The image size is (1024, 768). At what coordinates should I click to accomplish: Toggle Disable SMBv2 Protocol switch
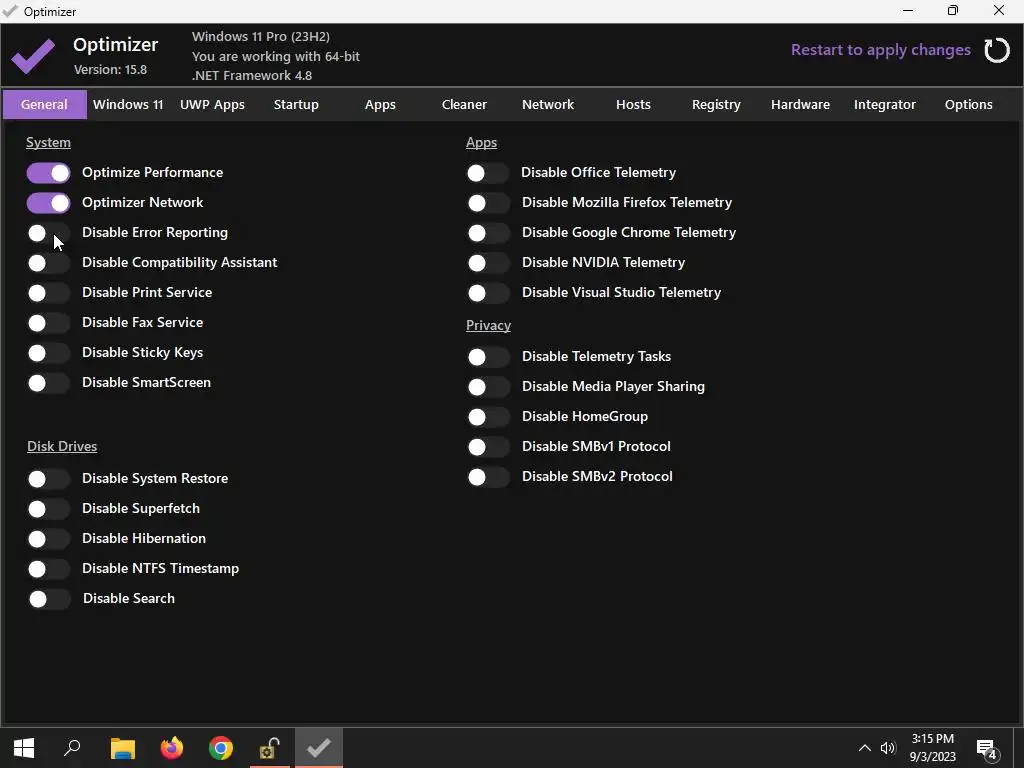tap(488, 477)
